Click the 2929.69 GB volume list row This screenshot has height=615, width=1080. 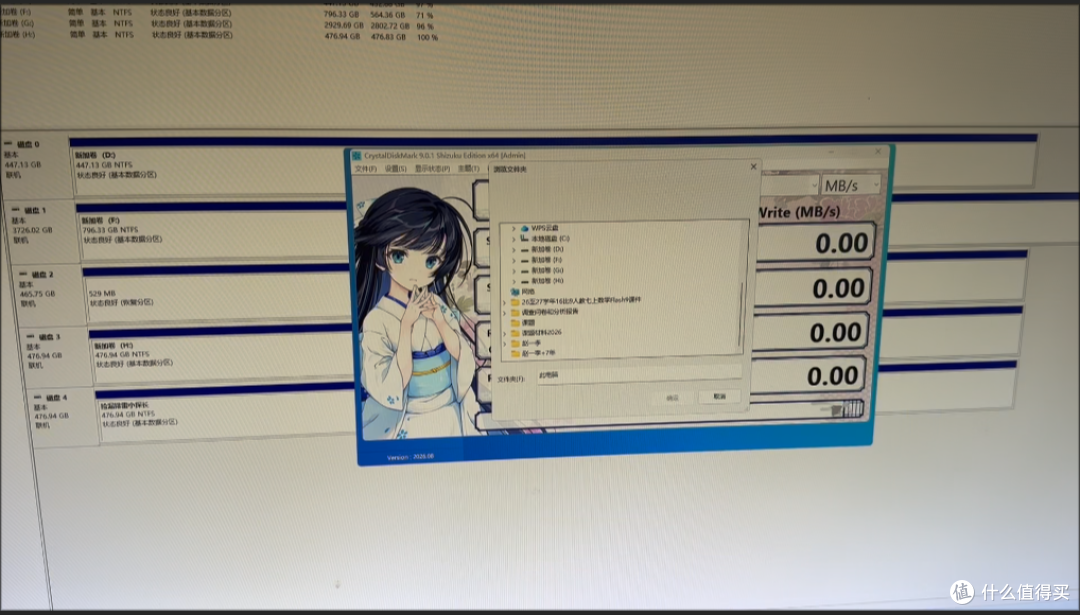coord(217,24)
